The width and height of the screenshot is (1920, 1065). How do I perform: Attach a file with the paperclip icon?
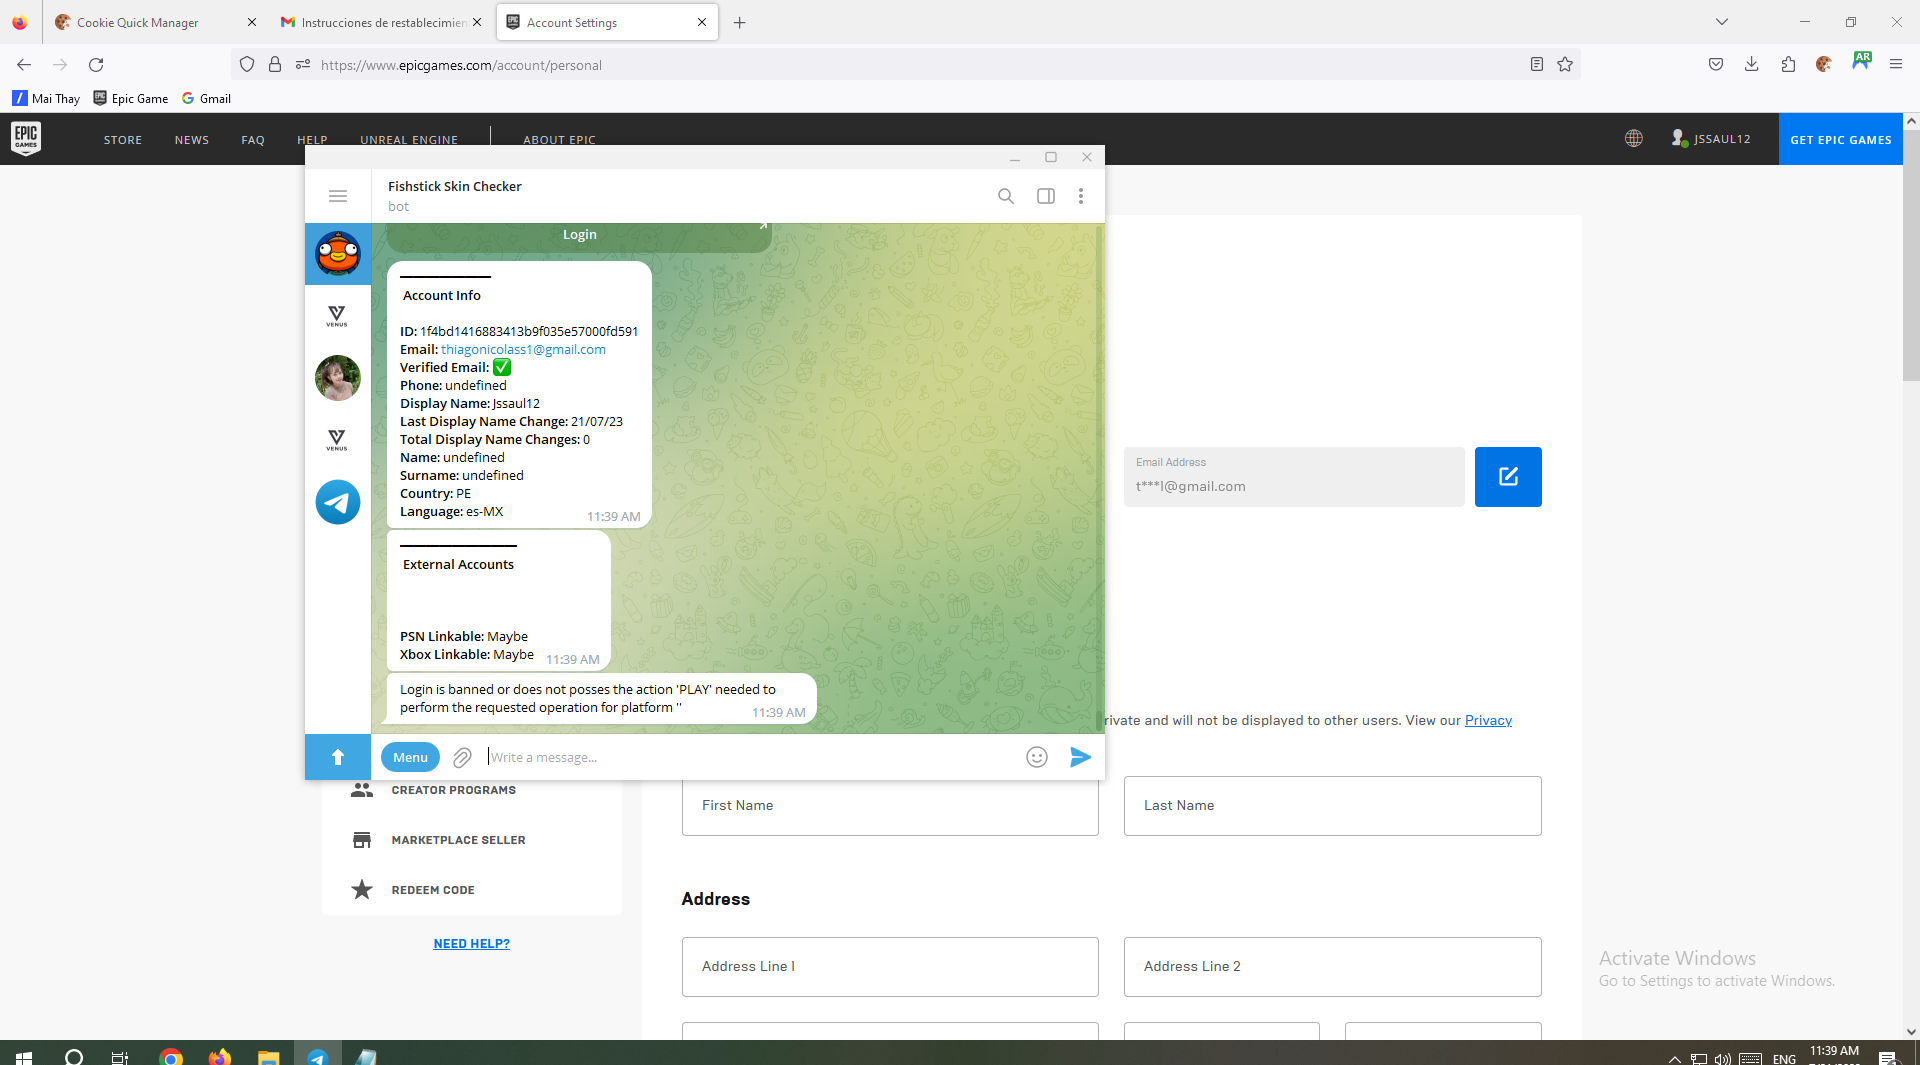coord(462,758)
